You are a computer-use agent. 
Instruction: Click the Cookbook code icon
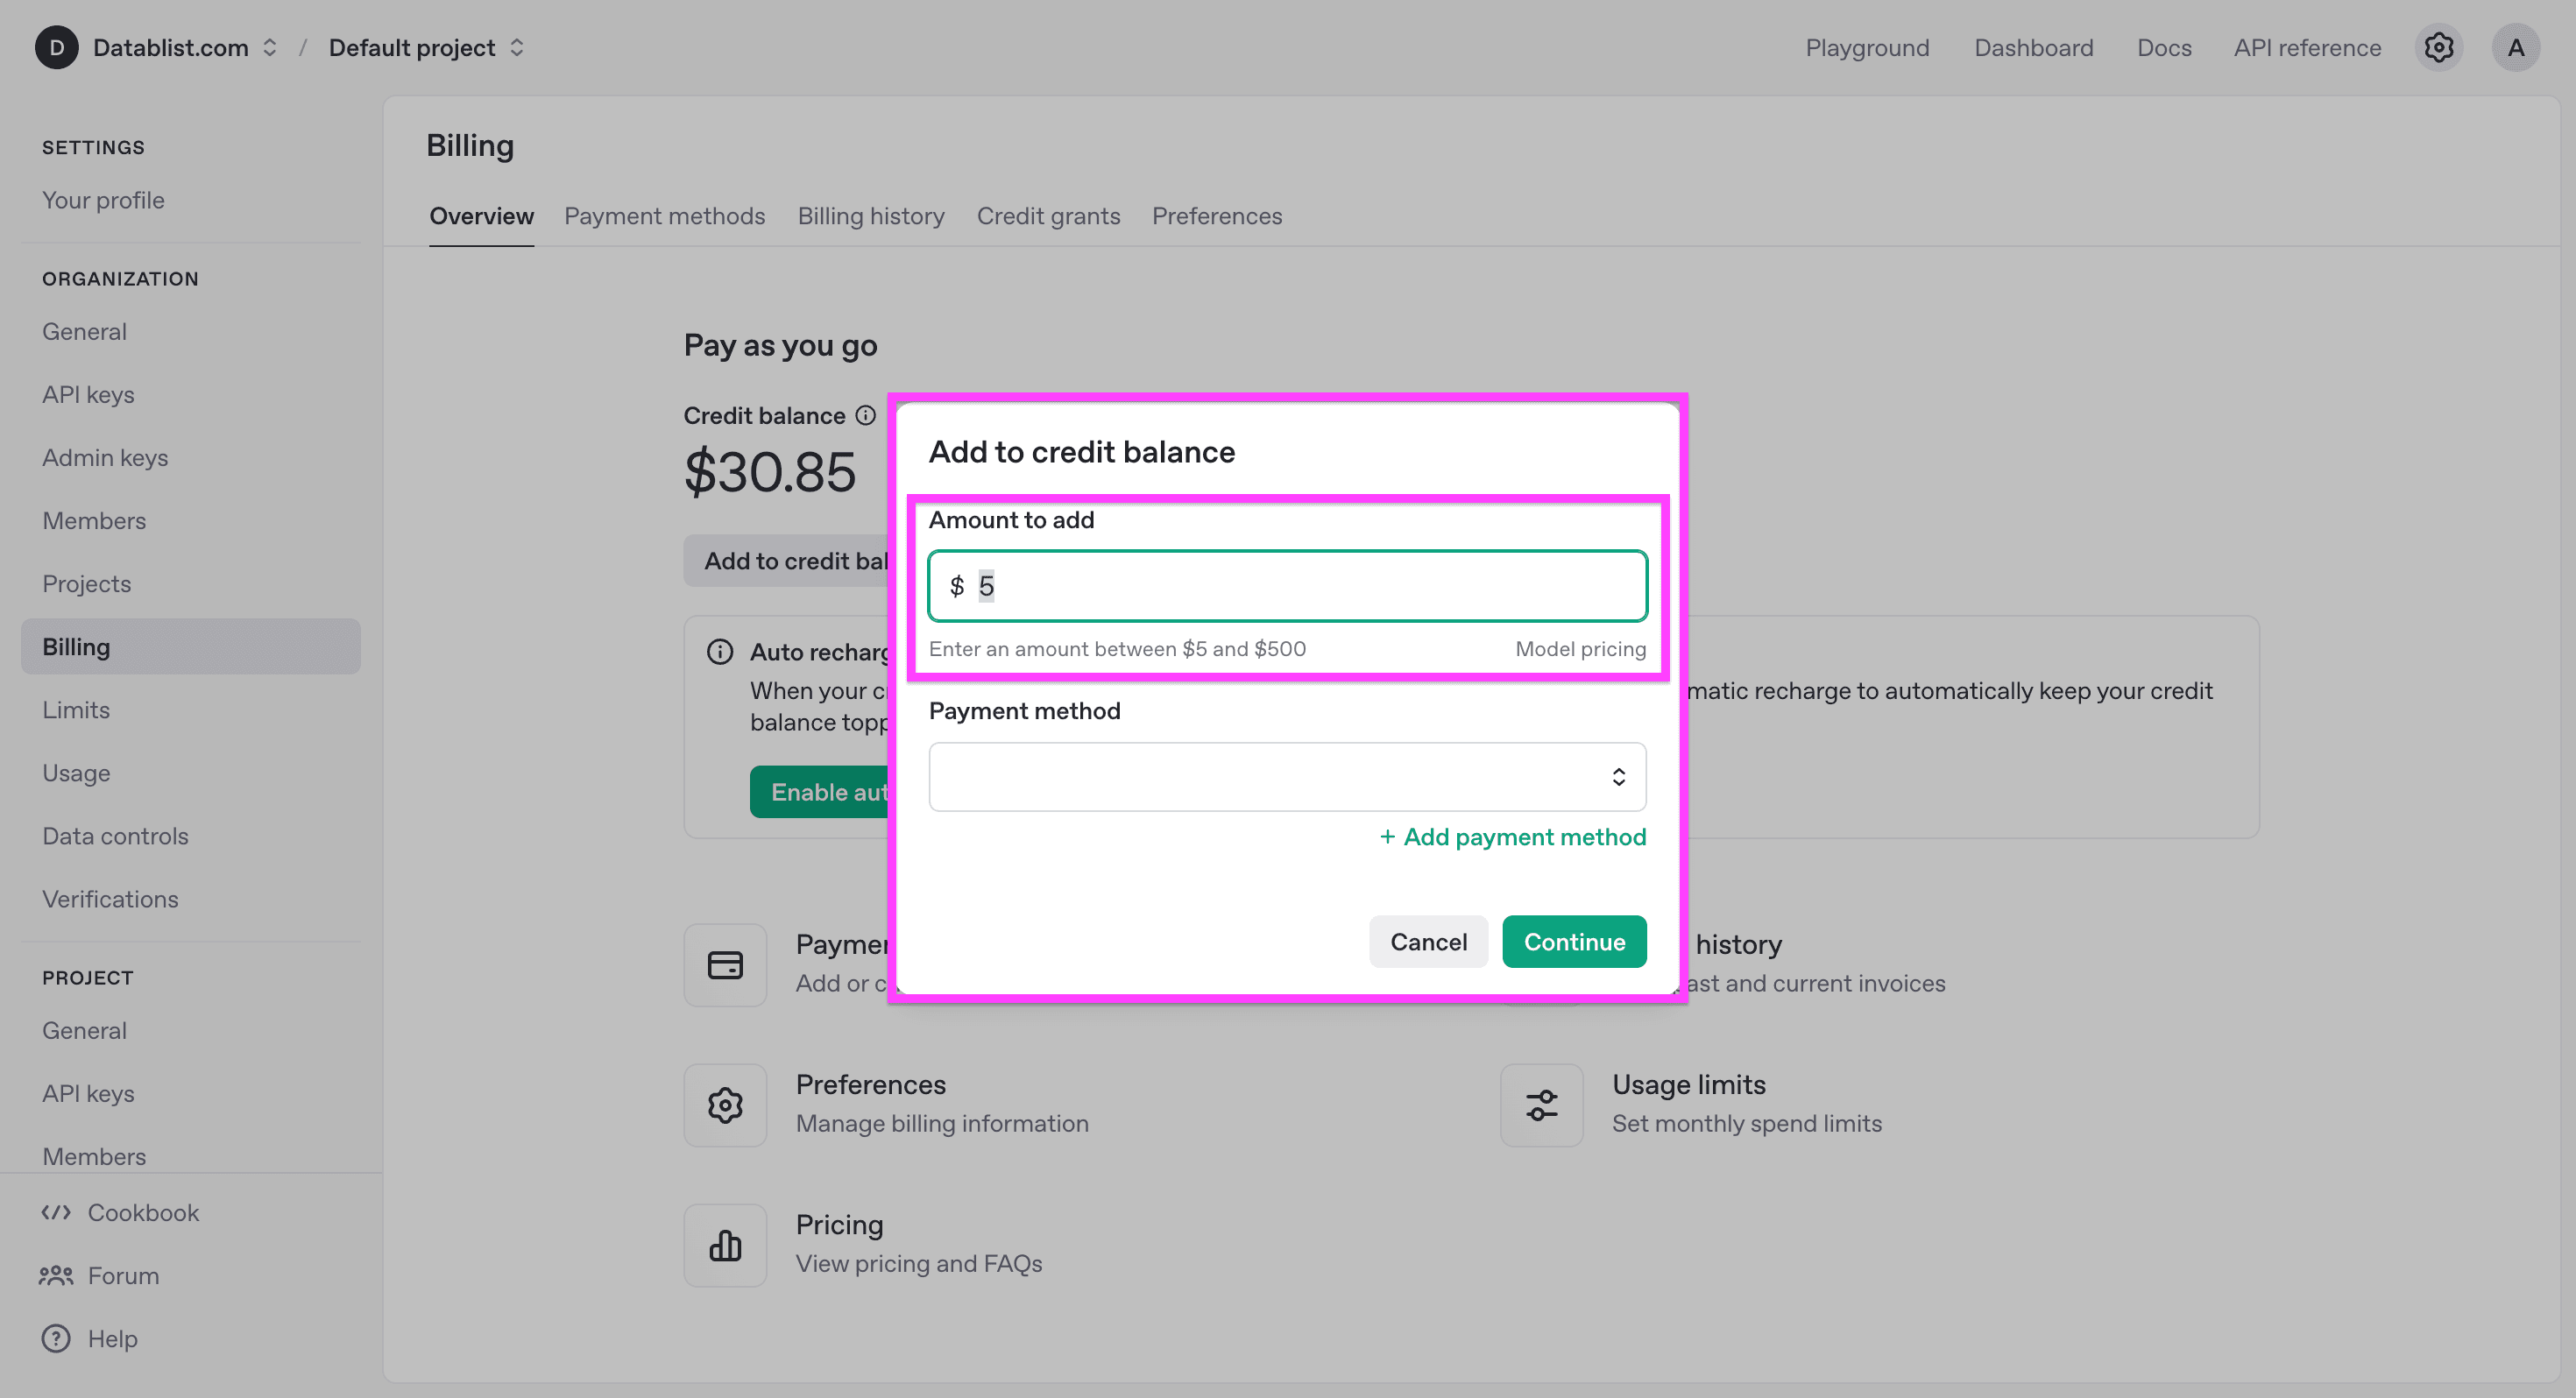[x=56, y=1212]
